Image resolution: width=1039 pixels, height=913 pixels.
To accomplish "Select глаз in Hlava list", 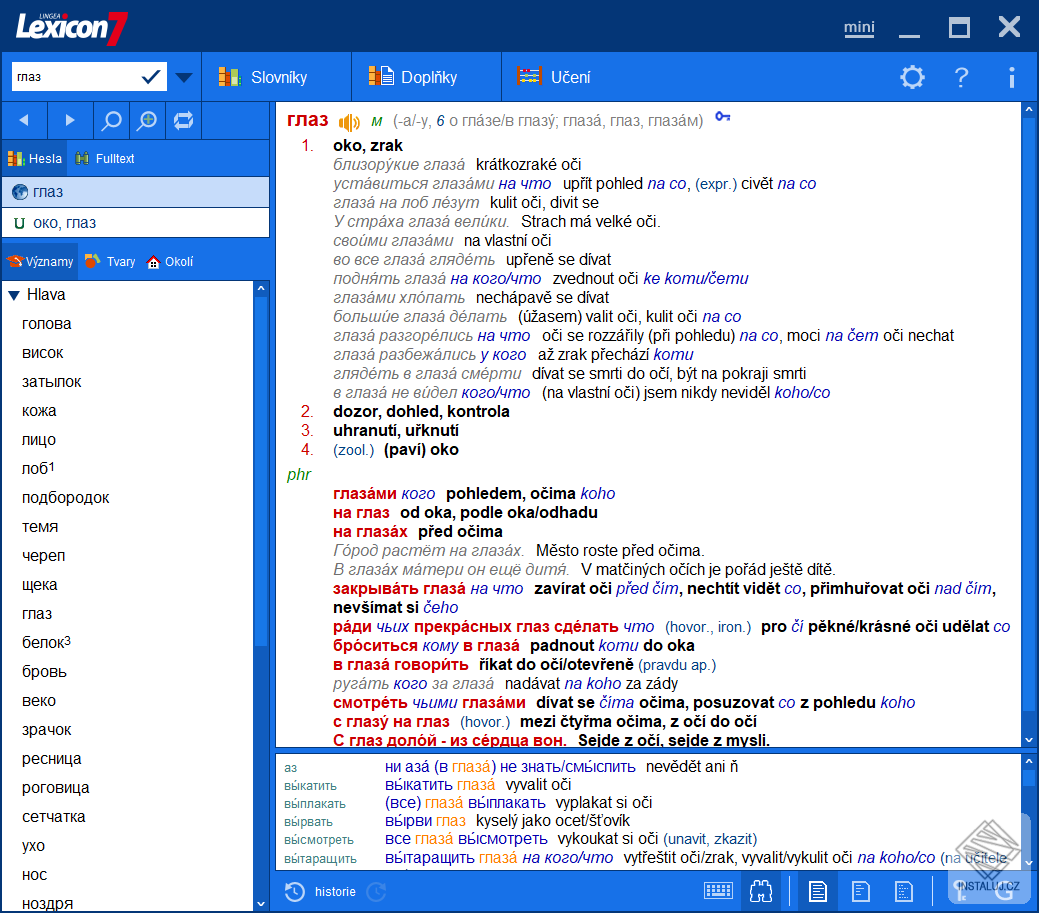I will click(x=37, y=614).
